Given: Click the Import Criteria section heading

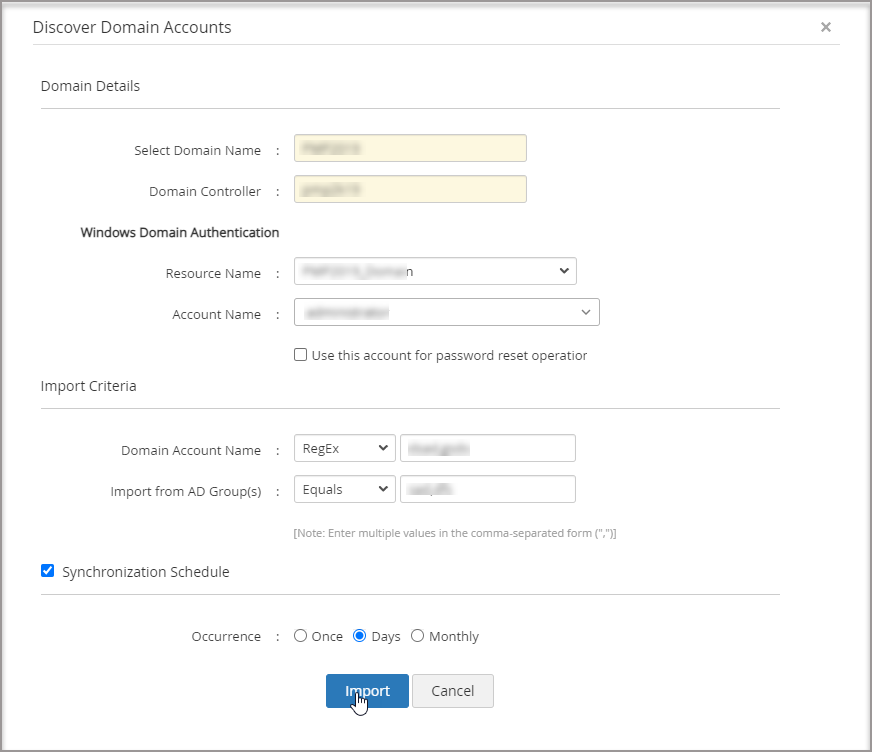Looking at the screenshot, I should pos(88,386).
